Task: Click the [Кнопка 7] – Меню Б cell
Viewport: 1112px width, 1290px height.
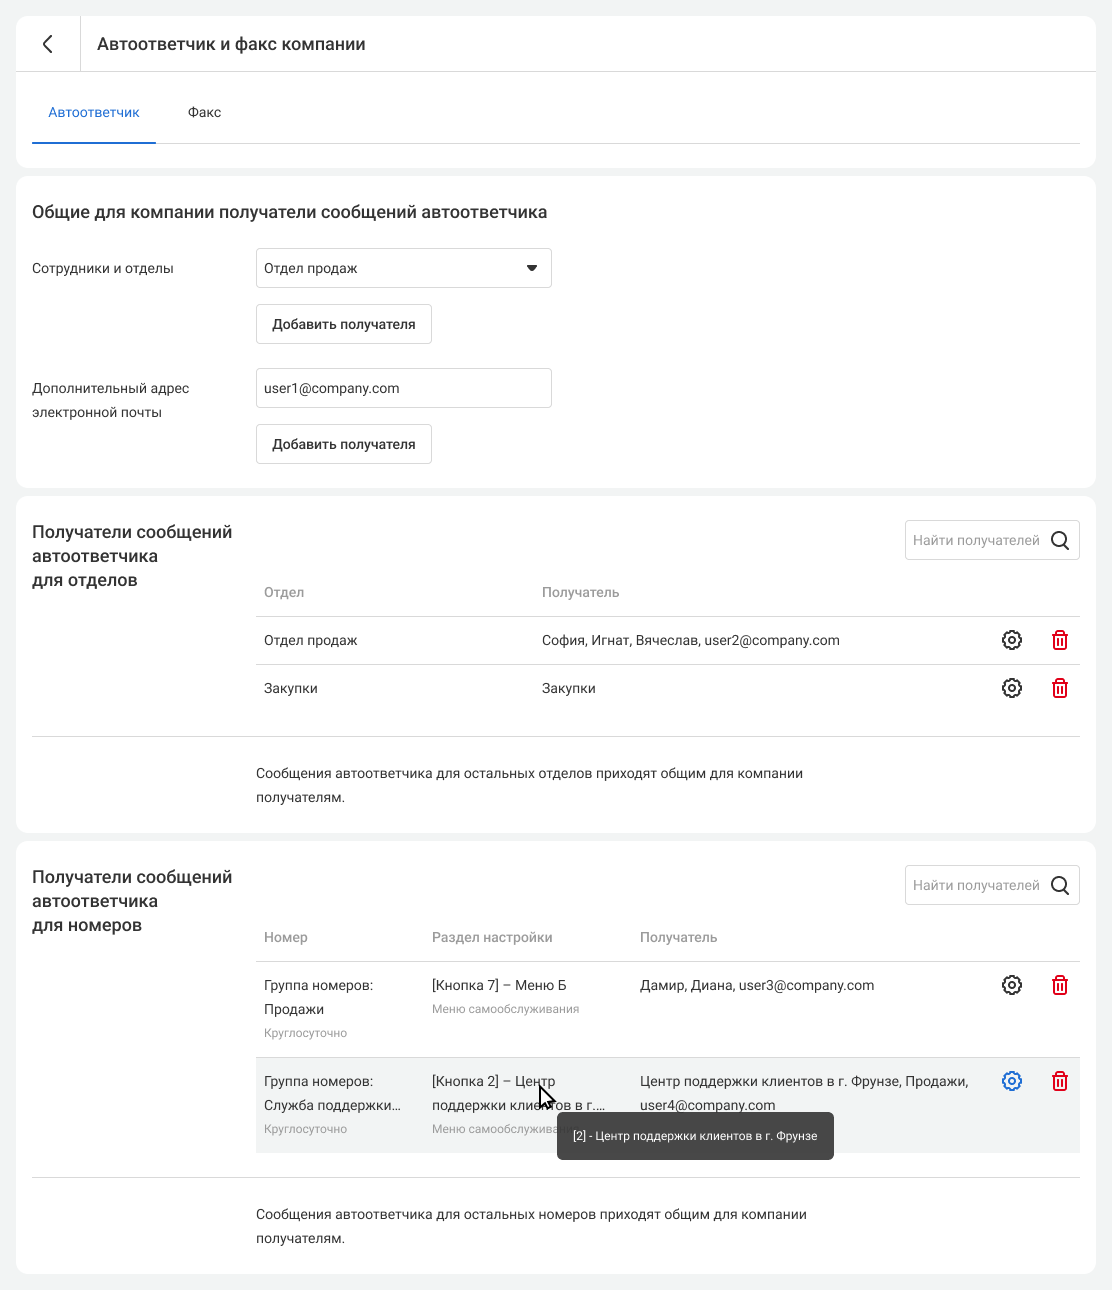Action: tap(499, 985)
